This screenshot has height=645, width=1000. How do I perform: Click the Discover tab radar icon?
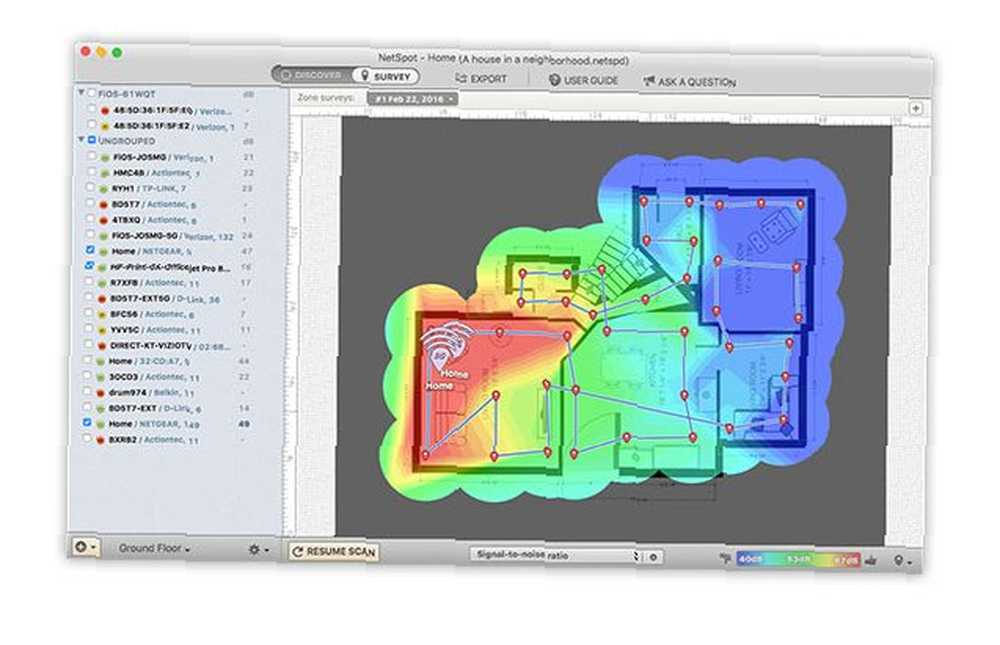click(x=286, y=75)
